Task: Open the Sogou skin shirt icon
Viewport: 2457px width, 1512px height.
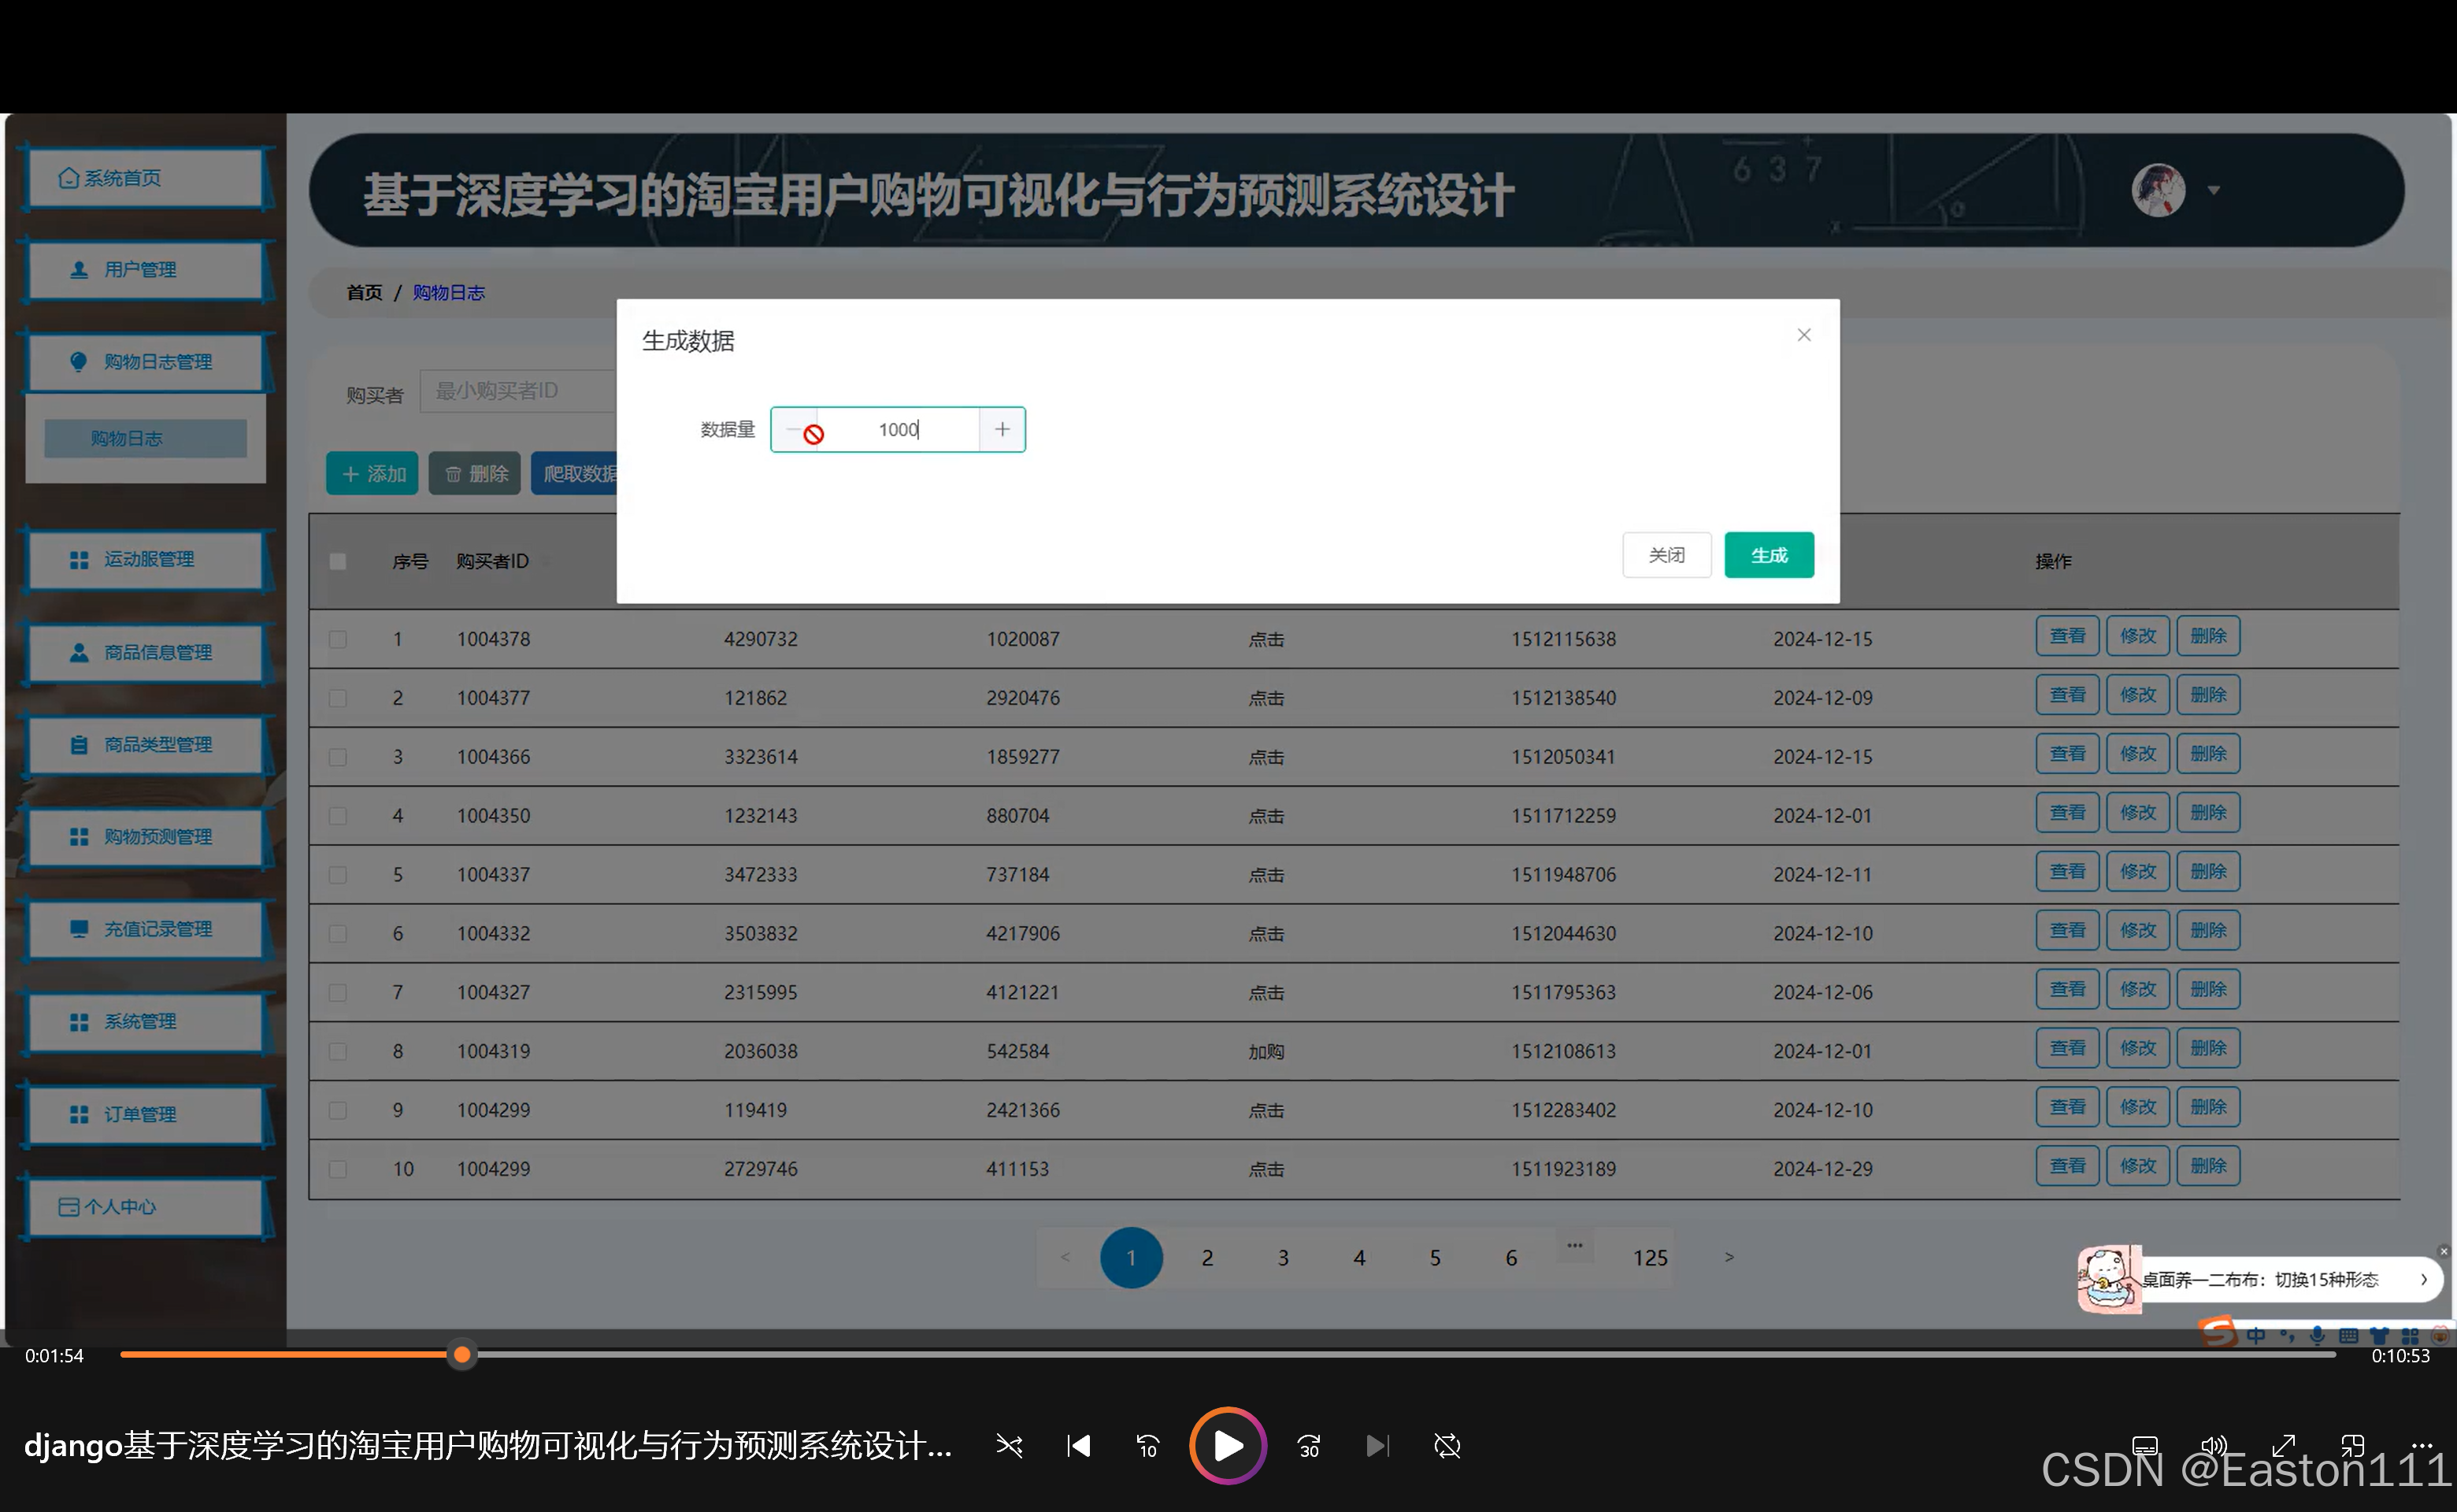Action: click(x=2379, y=1336)
